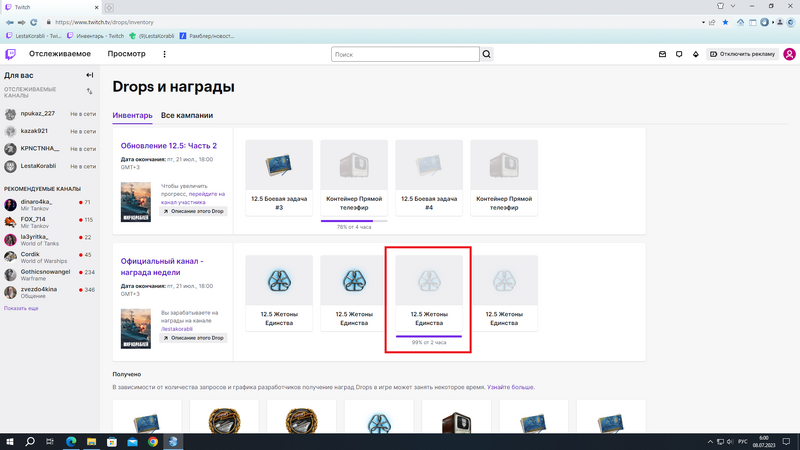Switch to the Все кампании tab
Image resolution: width=800 pixels, height=450 pixels.
point(187,116)
